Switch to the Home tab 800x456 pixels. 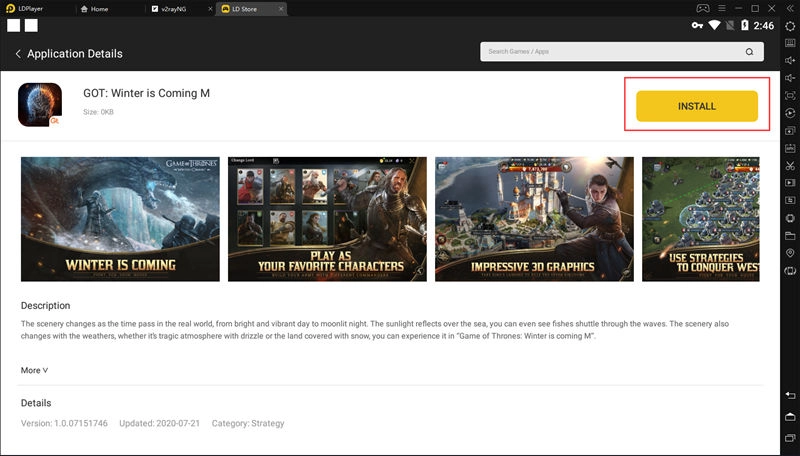[x=110, y=8]
